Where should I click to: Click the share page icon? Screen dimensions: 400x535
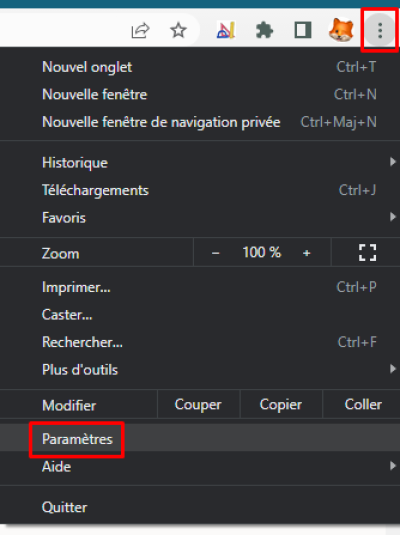point(140,31)
